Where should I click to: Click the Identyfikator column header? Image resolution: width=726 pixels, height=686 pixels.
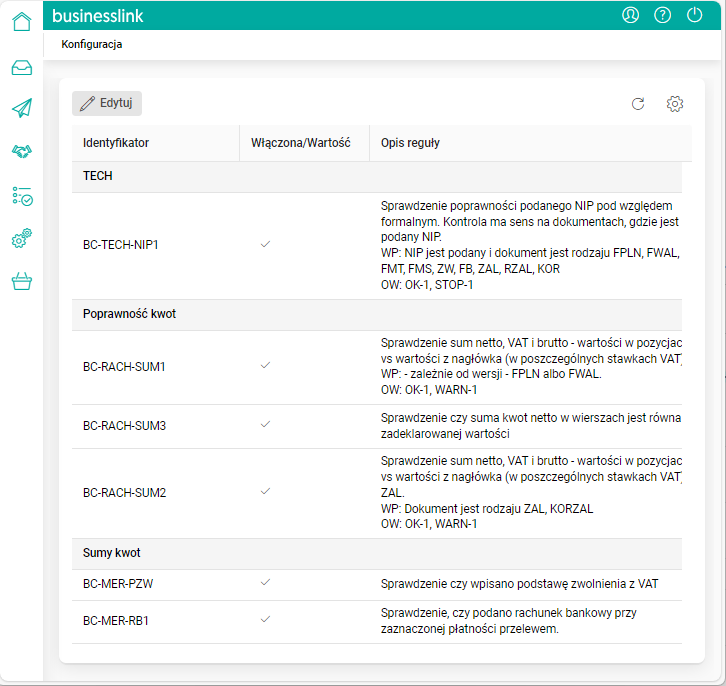116,143
